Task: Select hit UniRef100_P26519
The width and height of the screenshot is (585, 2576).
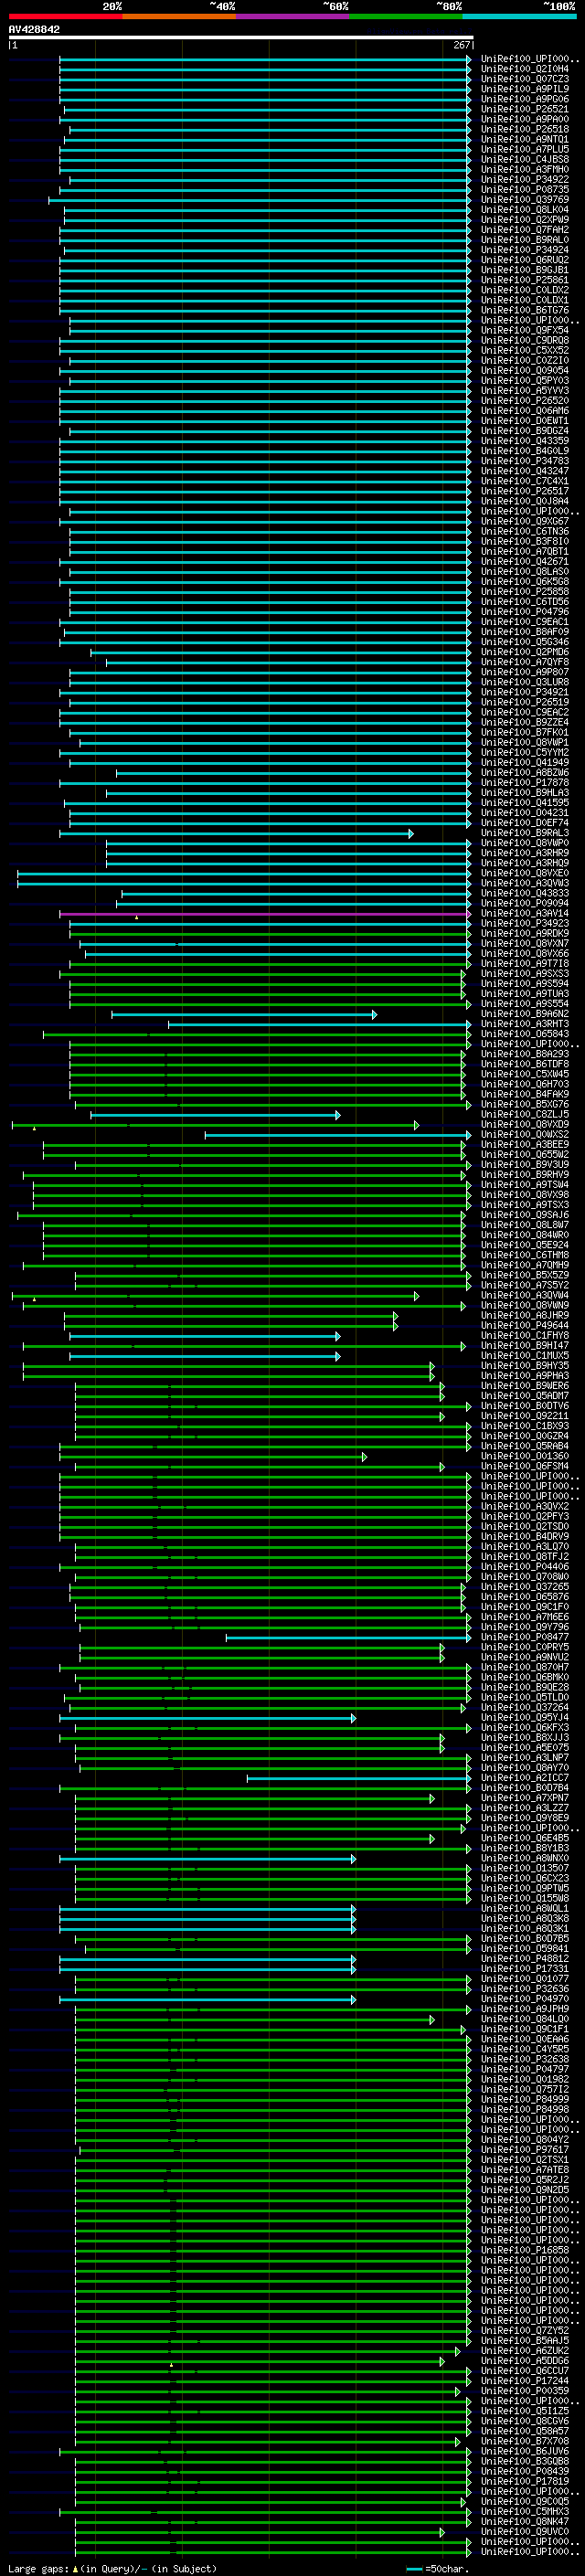Action: (525, 702)
